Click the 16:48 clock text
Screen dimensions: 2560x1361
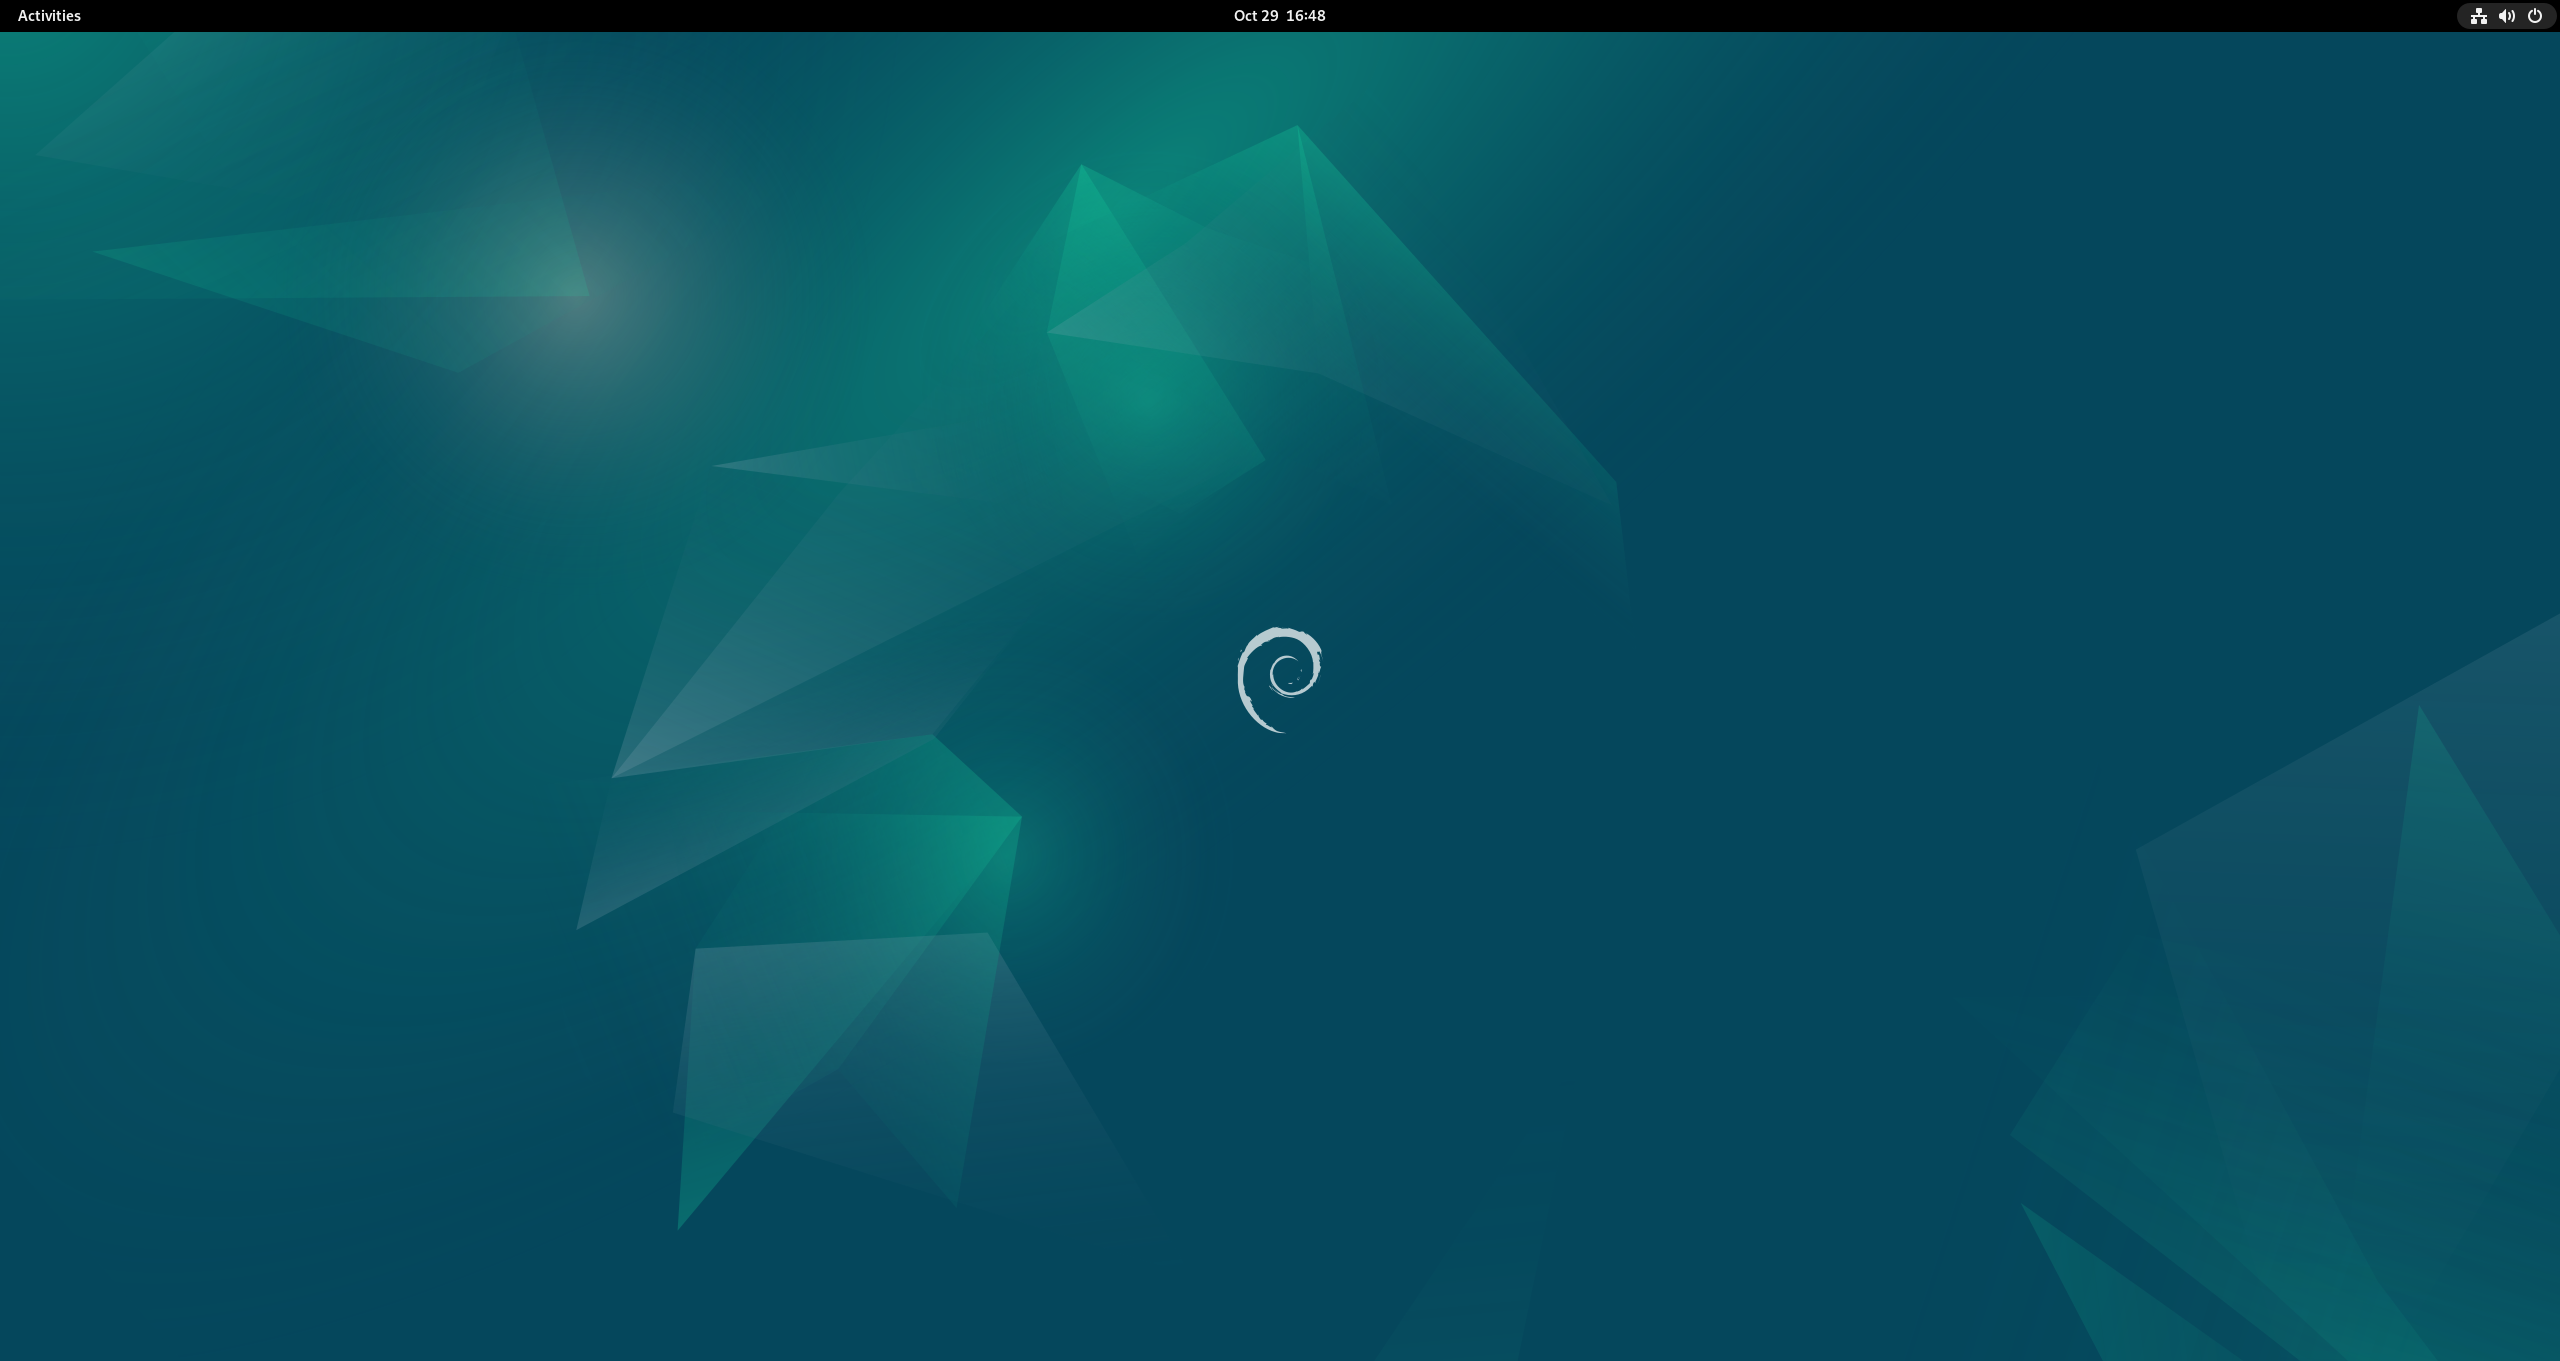click(x=1306, y=15)
